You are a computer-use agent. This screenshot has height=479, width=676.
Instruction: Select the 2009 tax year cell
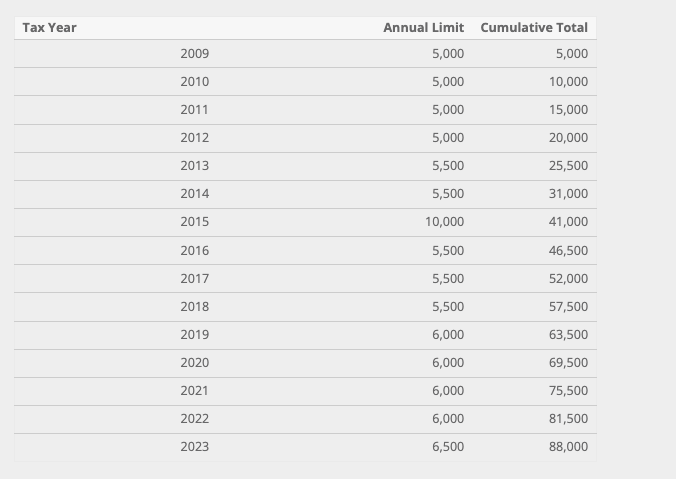tap(195, 54)
